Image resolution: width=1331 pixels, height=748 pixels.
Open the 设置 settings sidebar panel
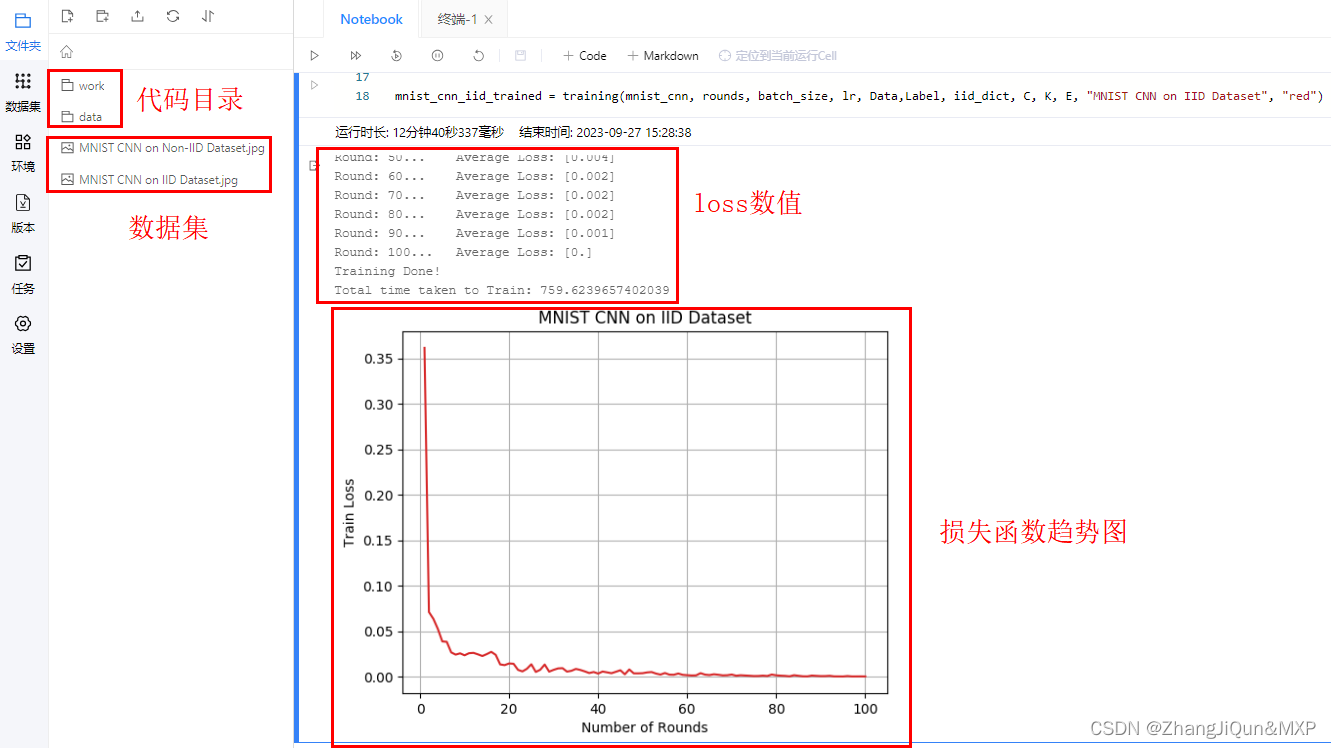23,335
